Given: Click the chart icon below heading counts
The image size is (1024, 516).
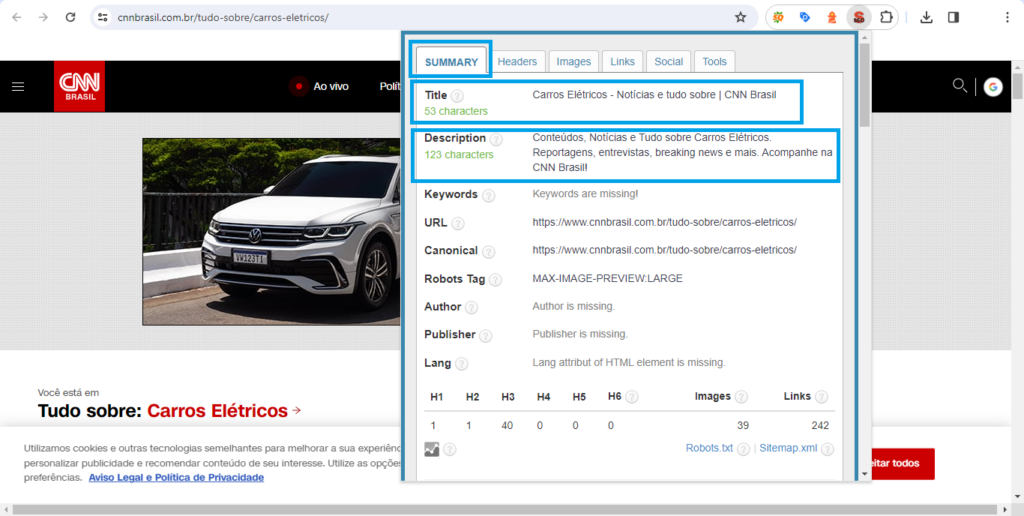Looking at the screenshot, I should tap(432, 449).
